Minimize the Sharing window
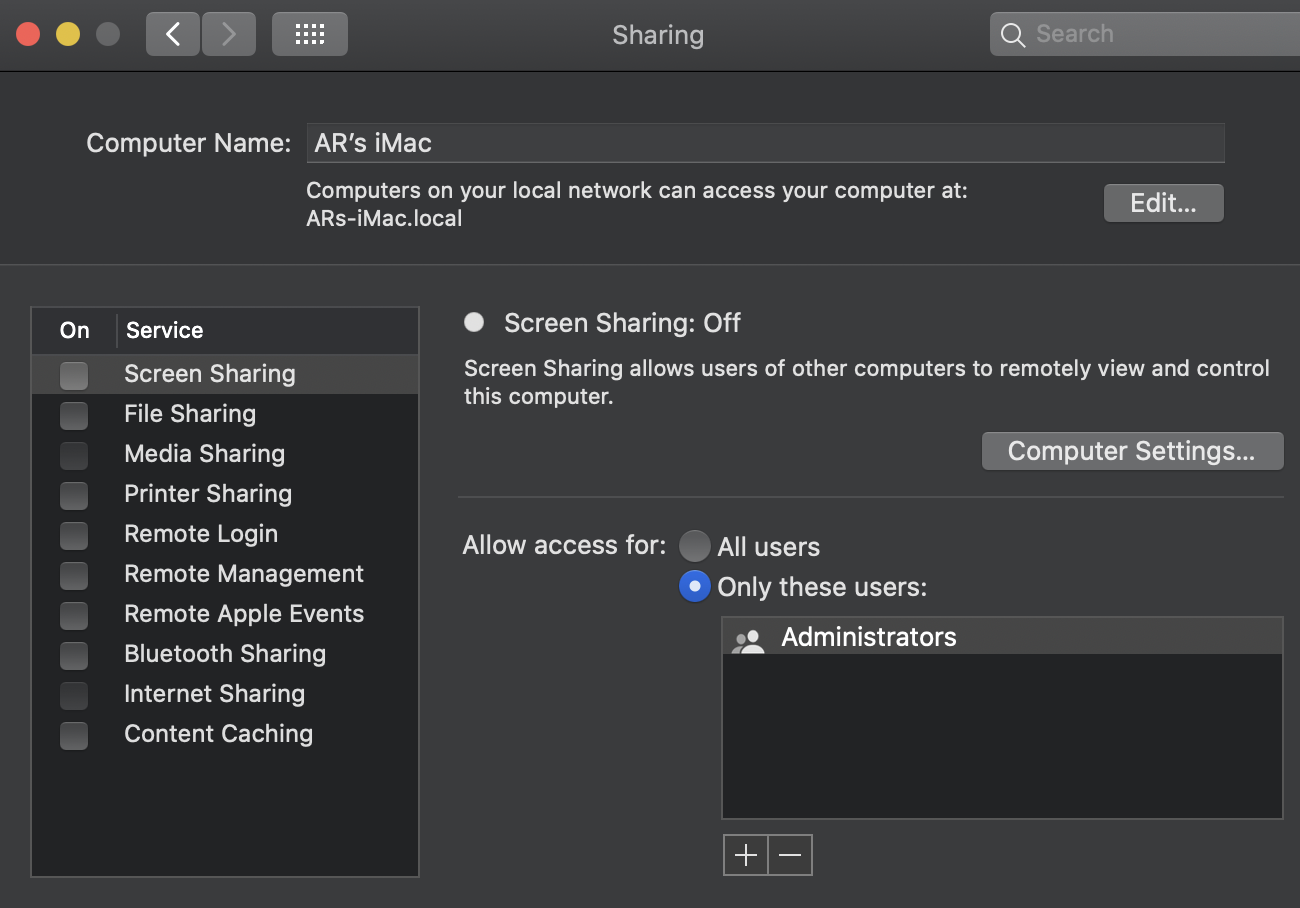Screen dimensions: 1300x908 [68, 35]
